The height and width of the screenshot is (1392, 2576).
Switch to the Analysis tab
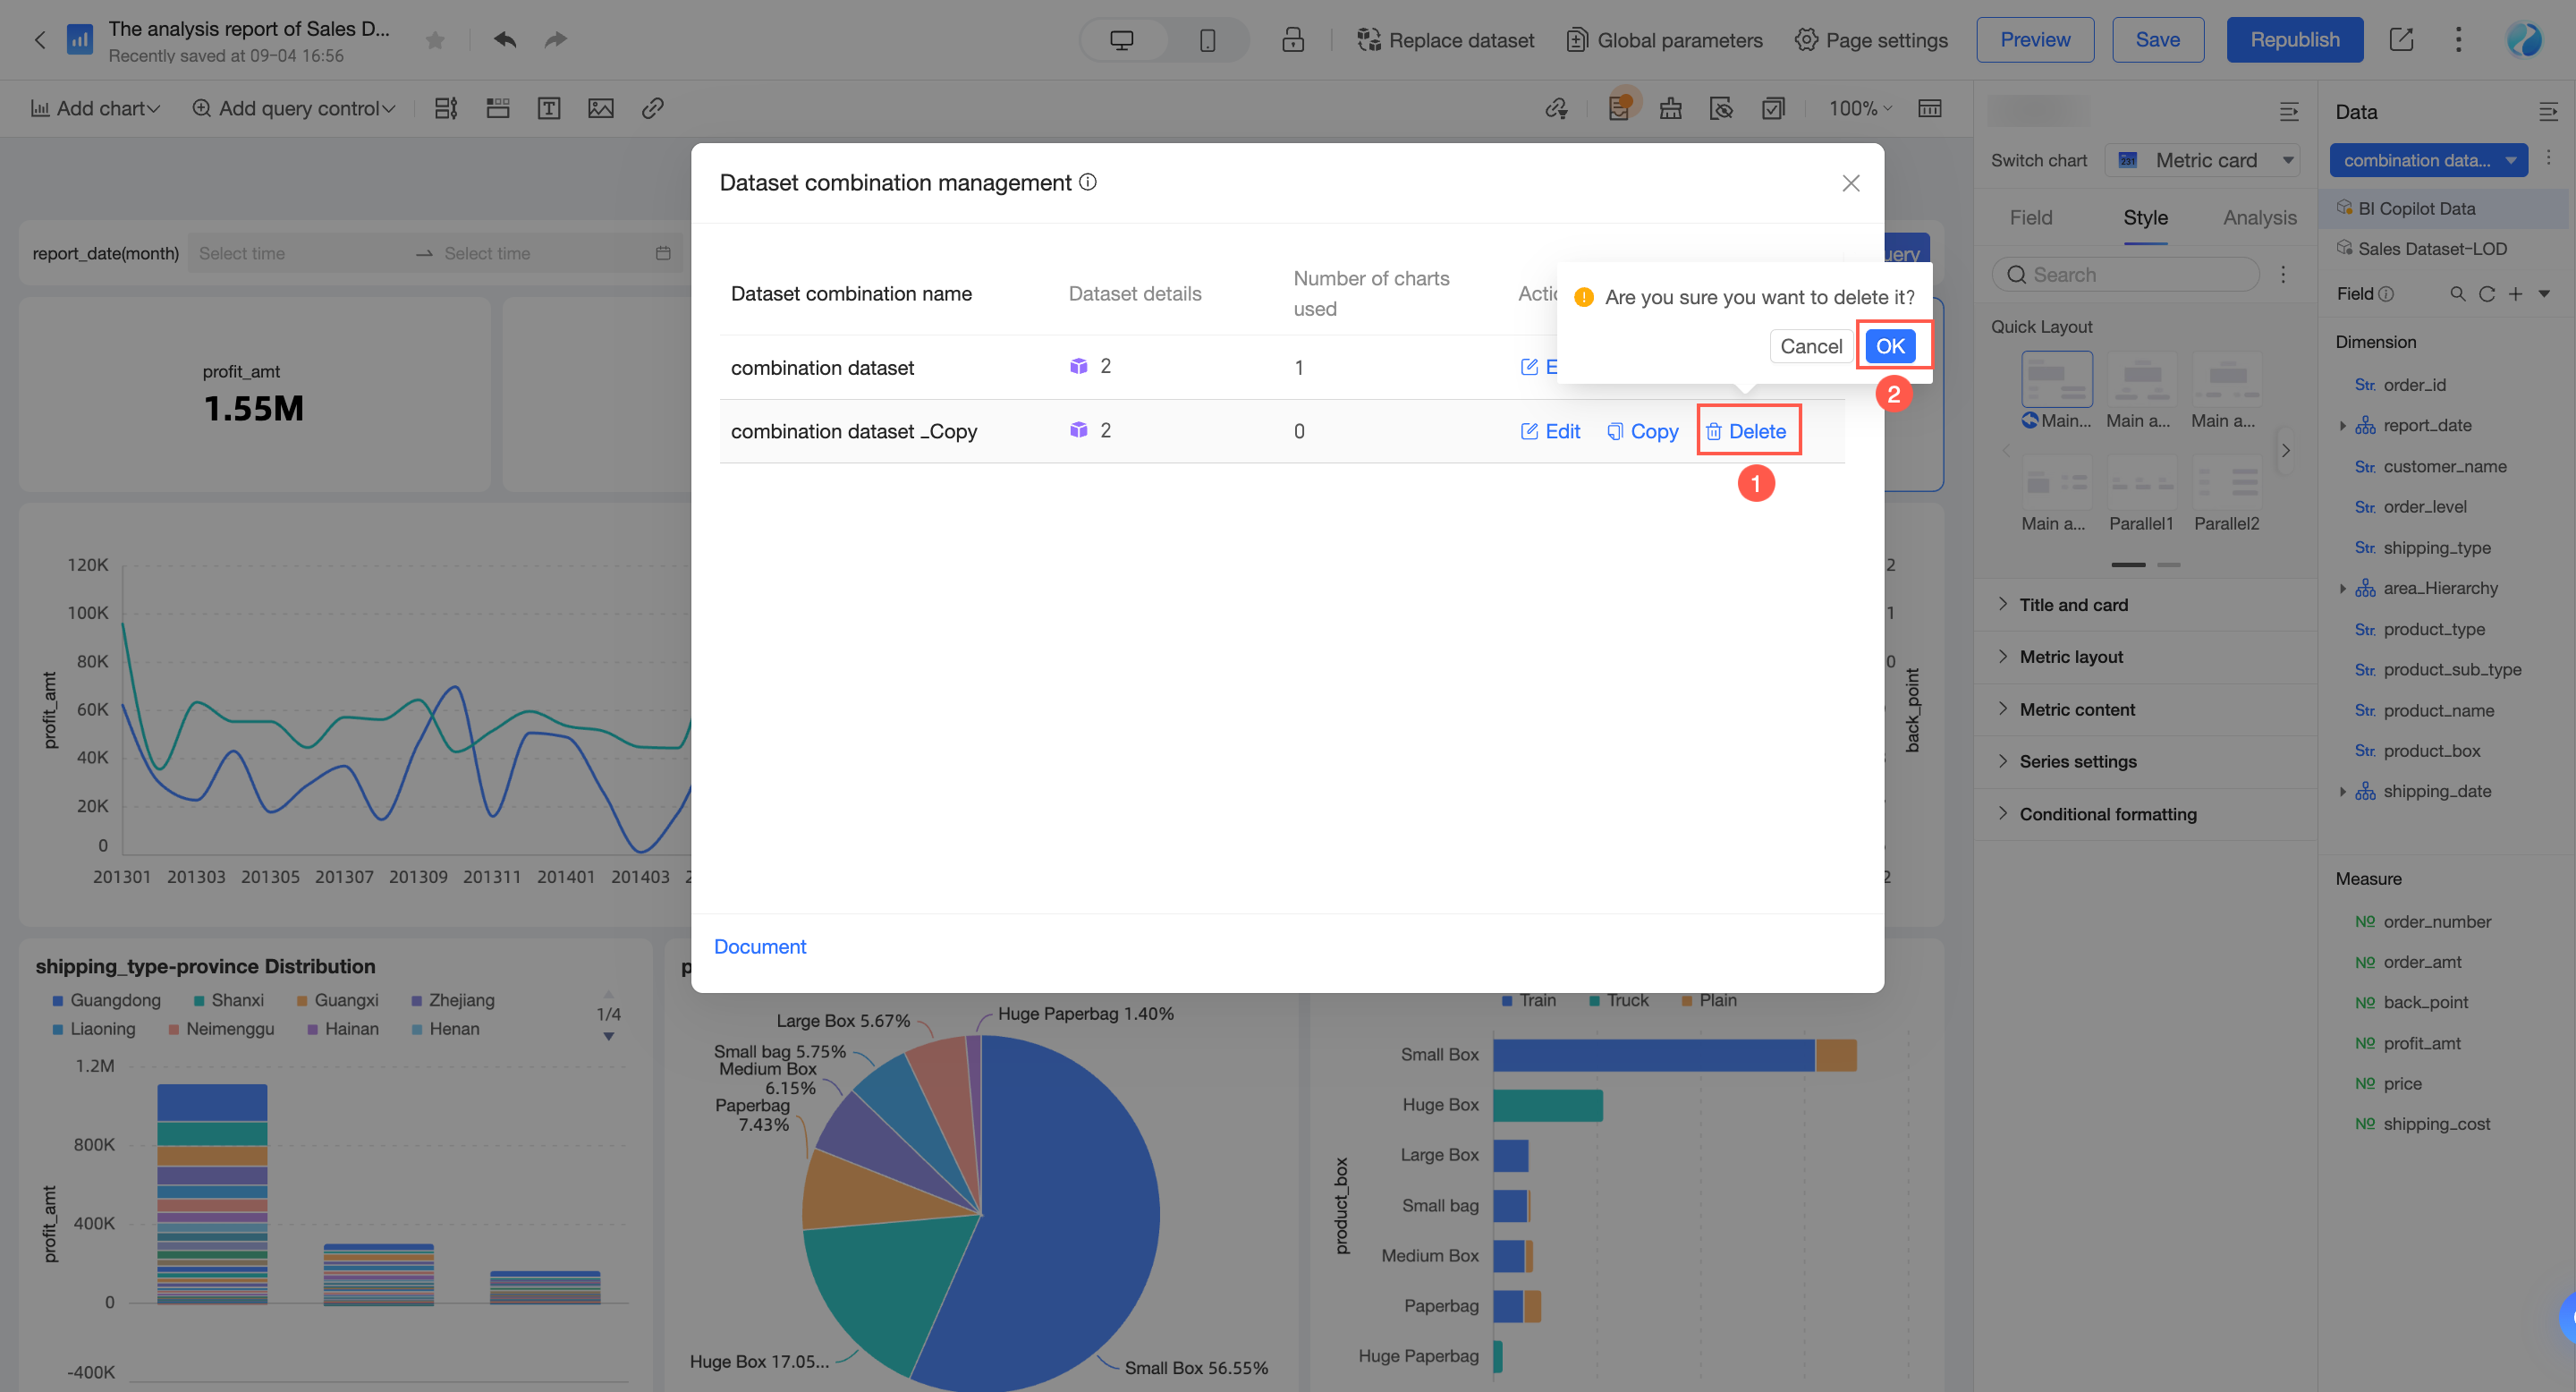click(x=2259, y=217)
